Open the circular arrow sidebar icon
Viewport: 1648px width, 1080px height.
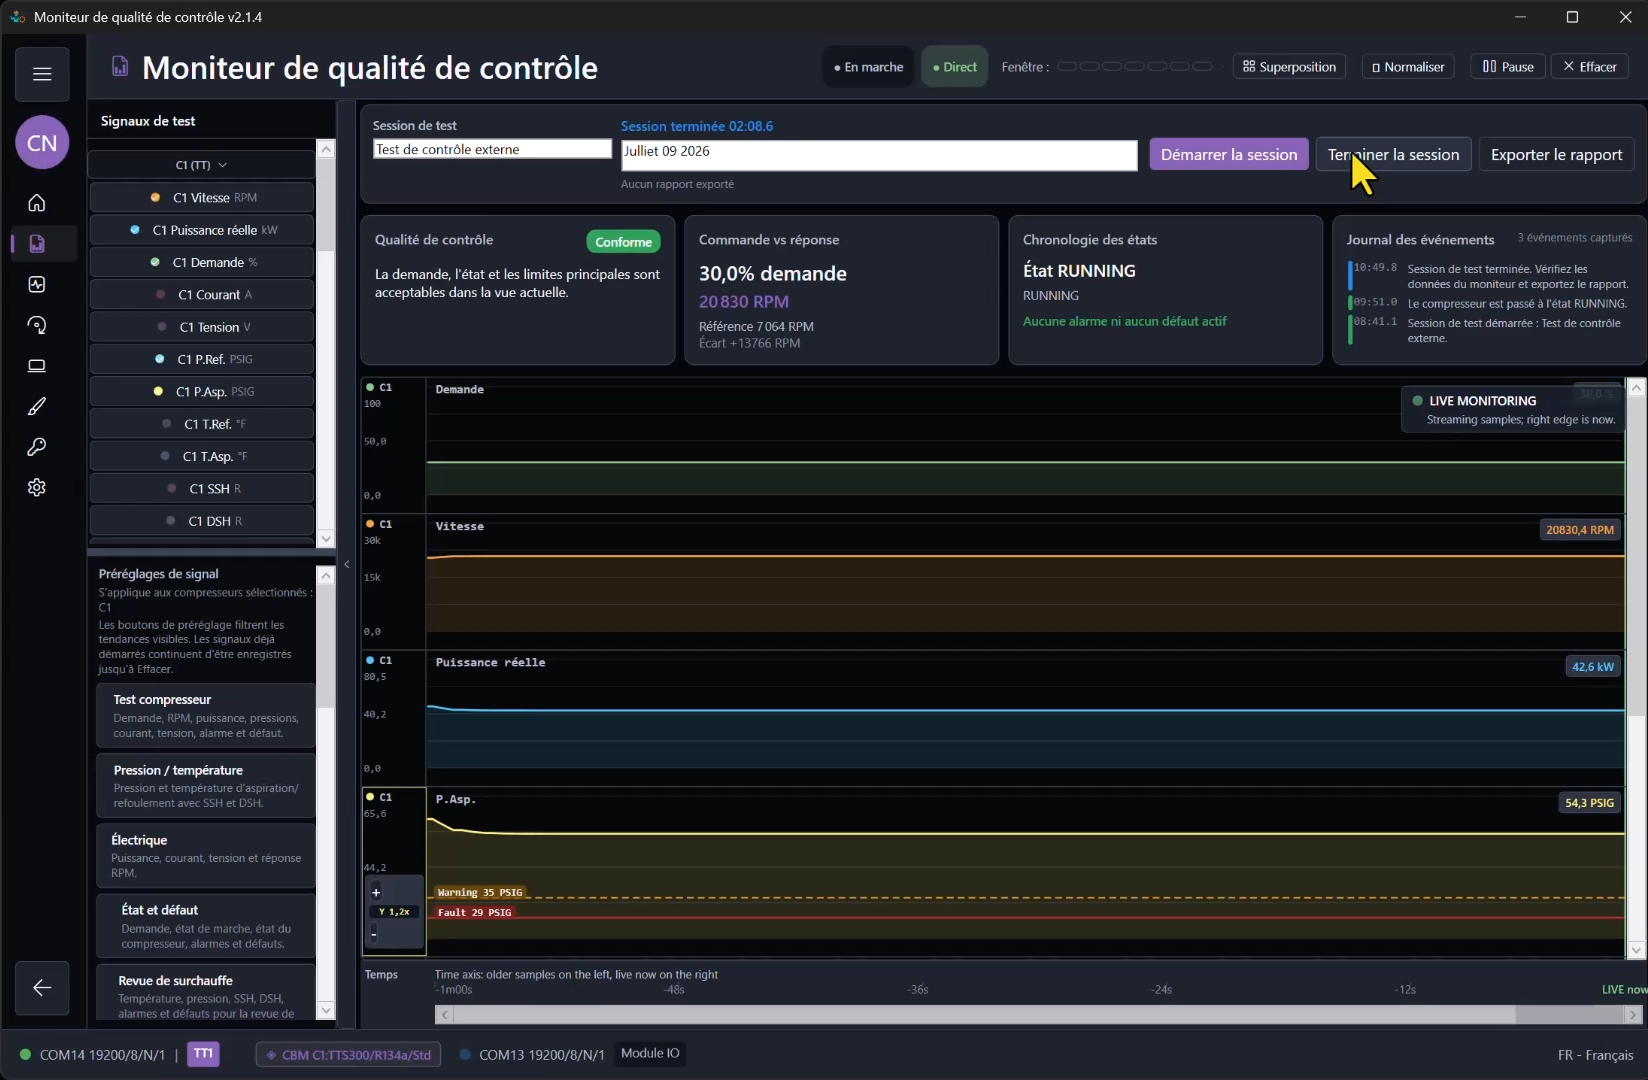[x=37, y=325]
